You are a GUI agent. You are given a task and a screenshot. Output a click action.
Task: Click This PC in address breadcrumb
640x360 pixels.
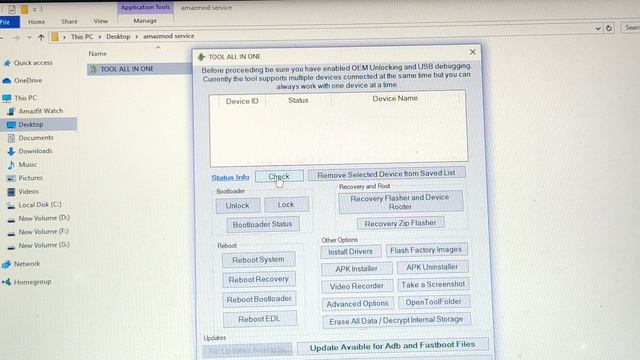[x=82, y=37]
